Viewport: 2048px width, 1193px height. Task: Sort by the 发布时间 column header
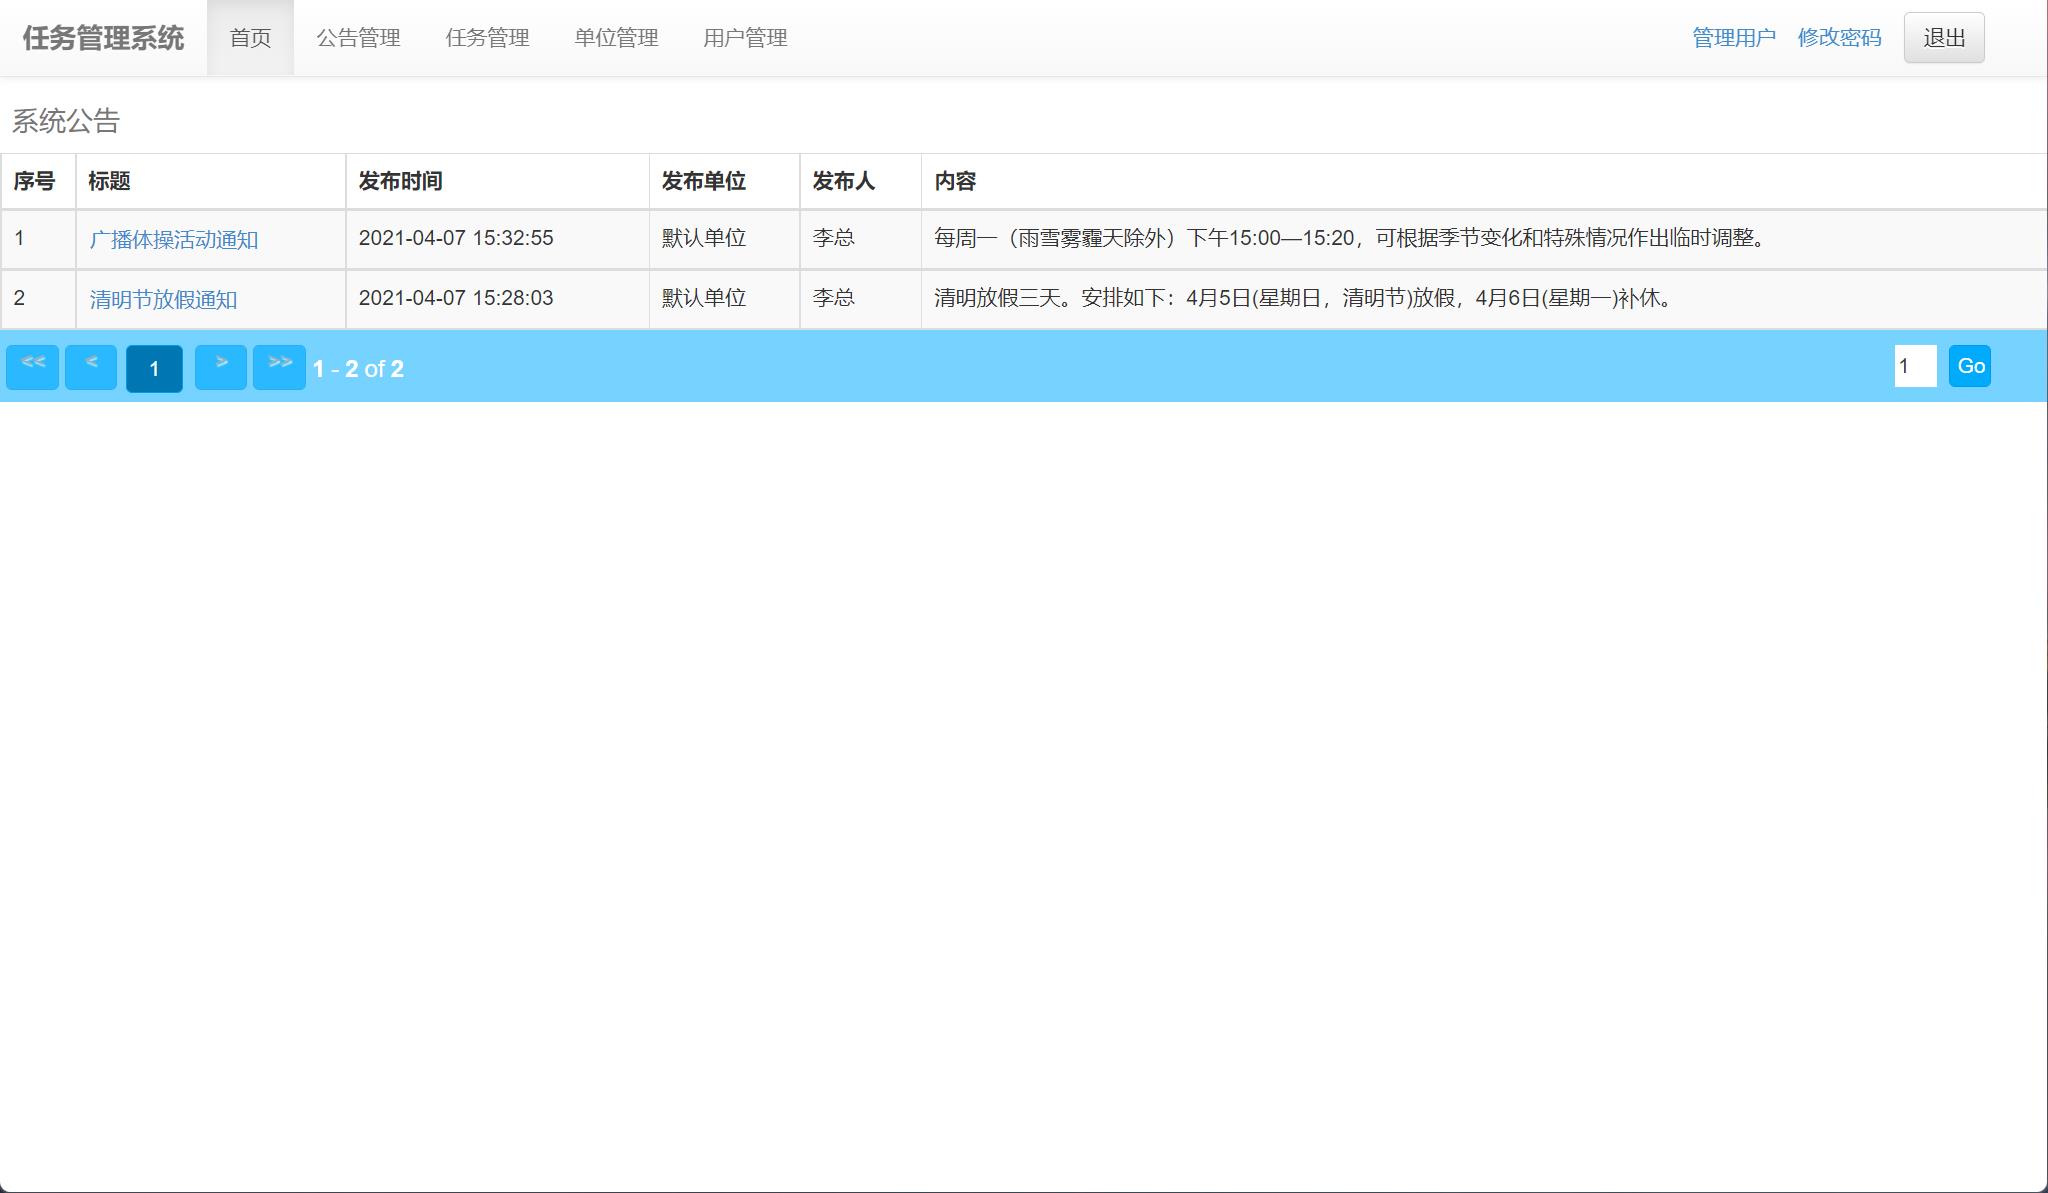402,181
